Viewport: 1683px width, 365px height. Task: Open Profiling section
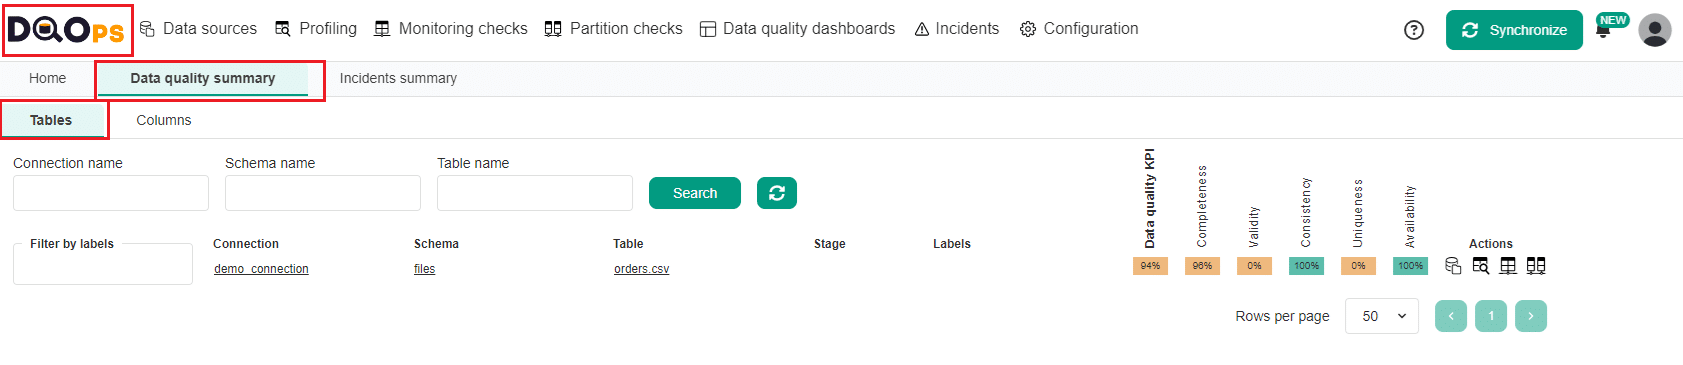coord(316,29)
